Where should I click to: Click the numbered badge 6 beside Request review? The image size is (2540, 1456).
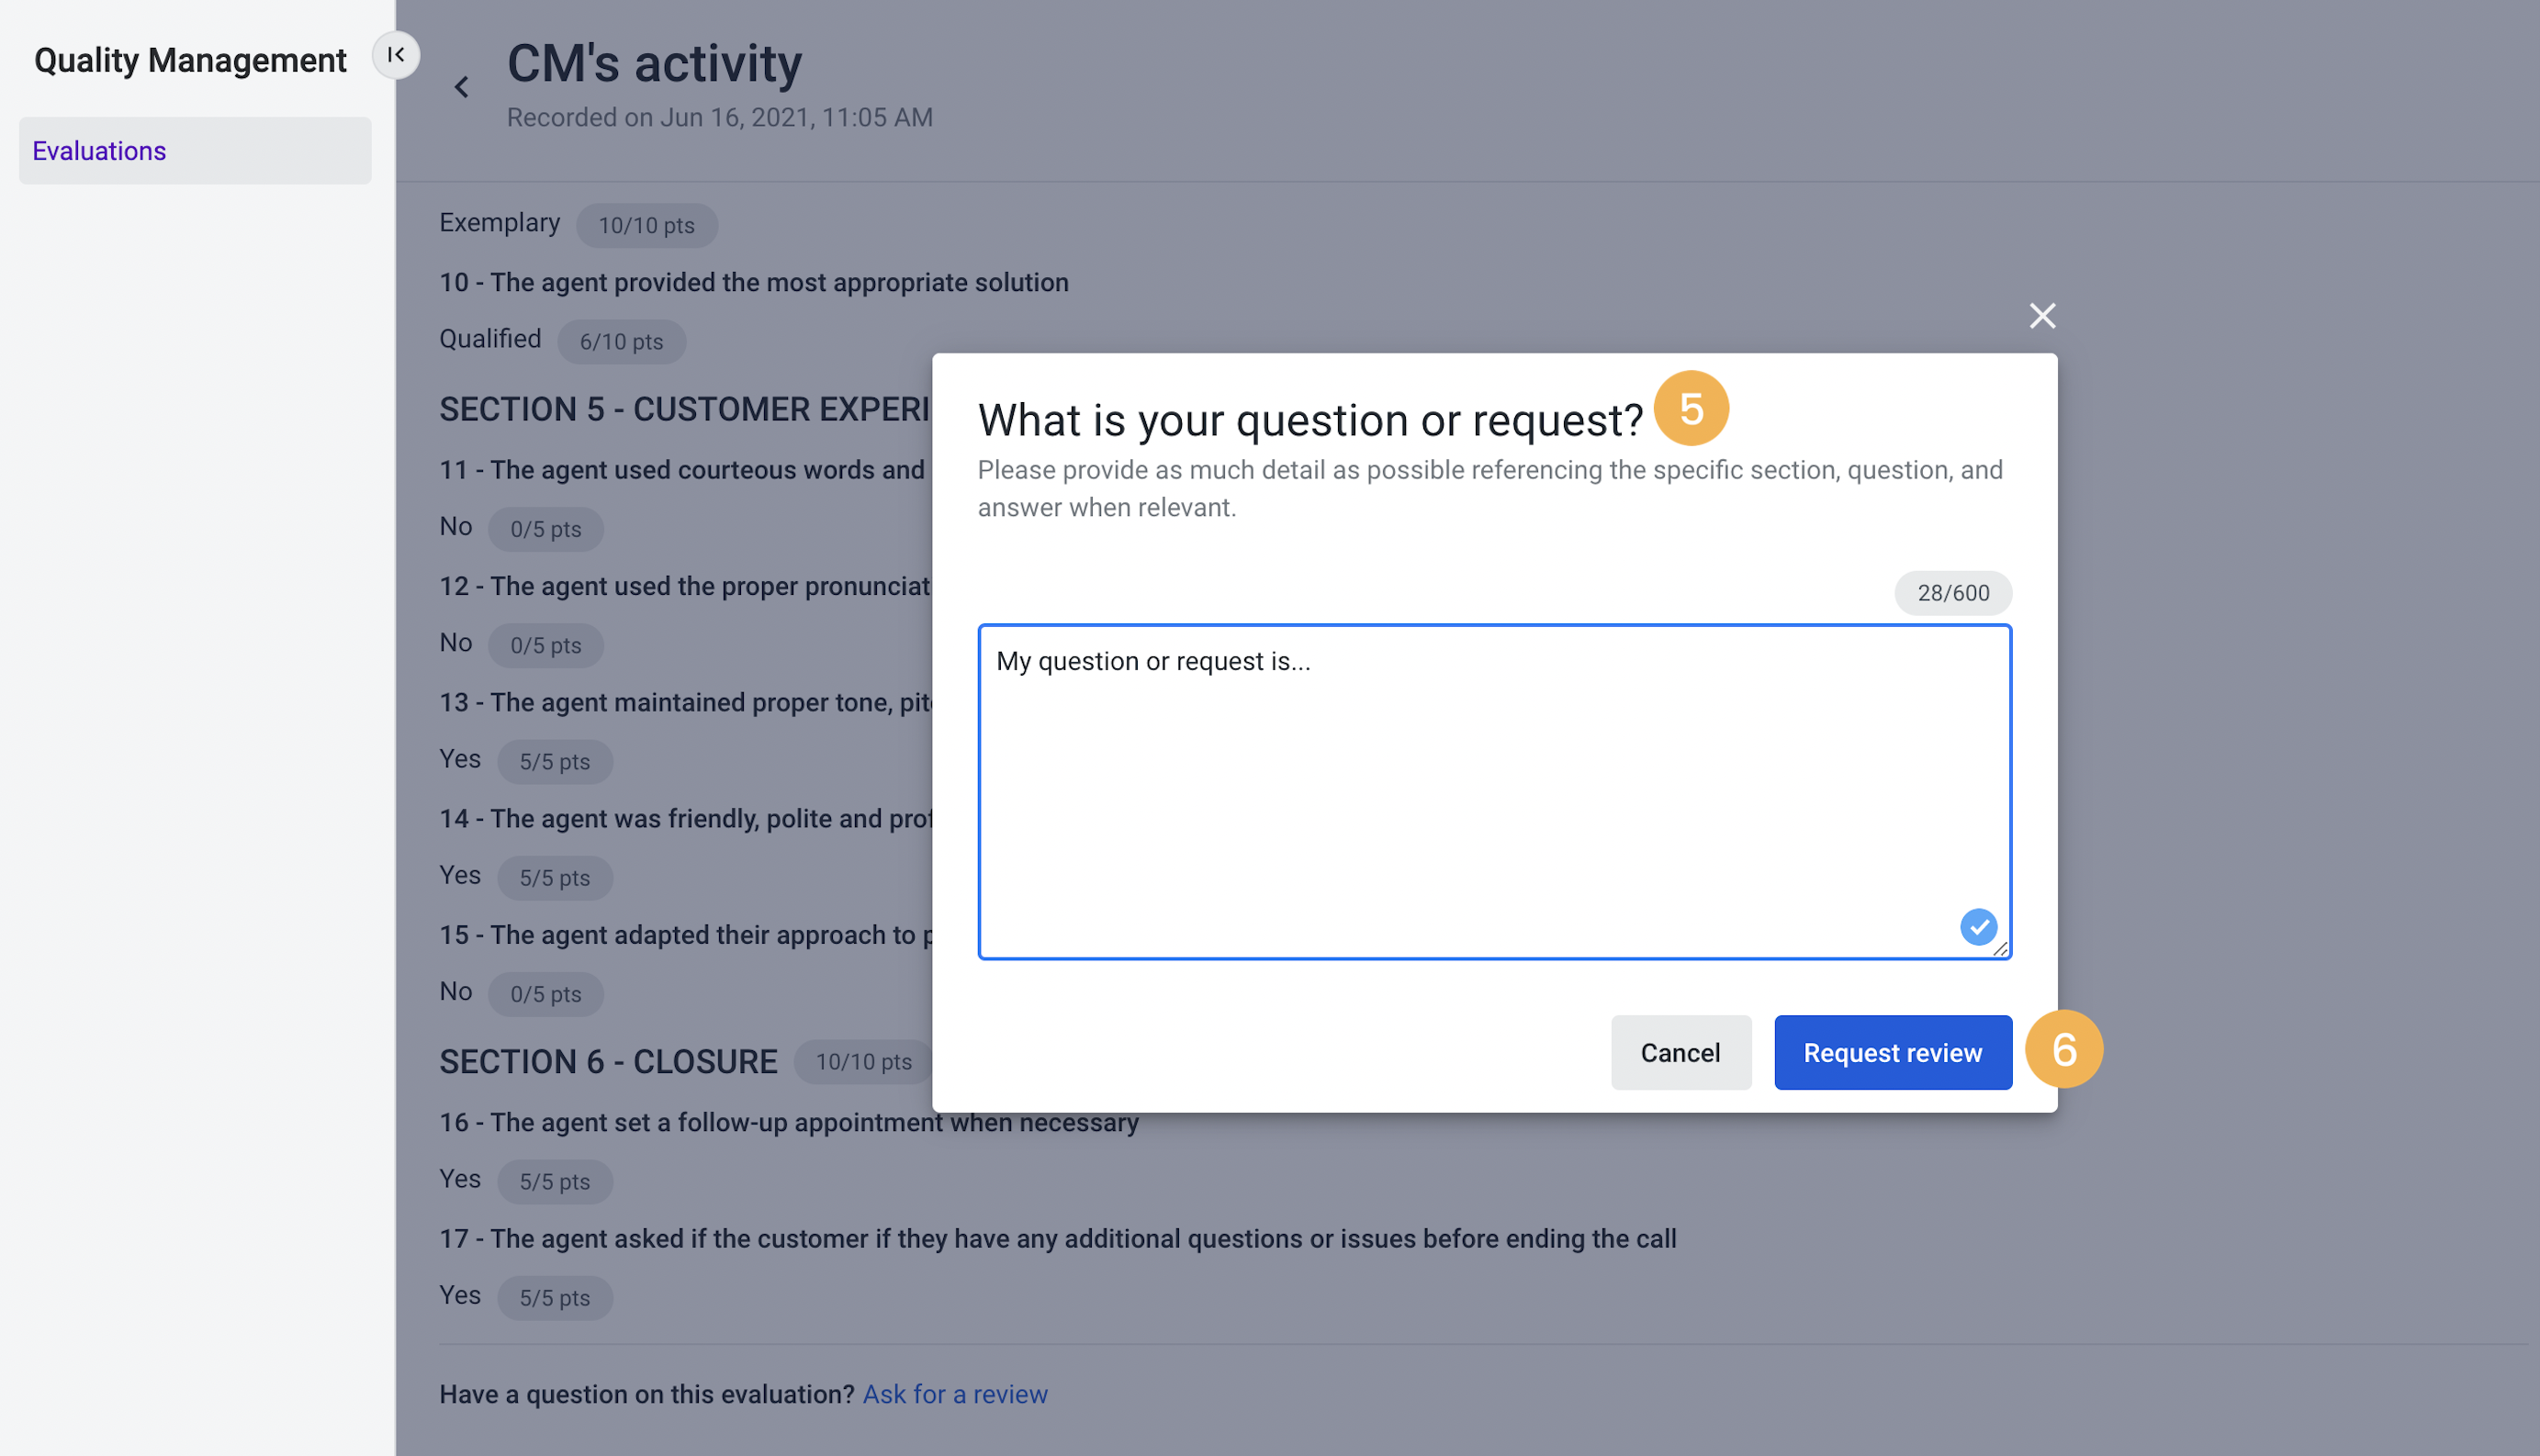(2065, 1049)
